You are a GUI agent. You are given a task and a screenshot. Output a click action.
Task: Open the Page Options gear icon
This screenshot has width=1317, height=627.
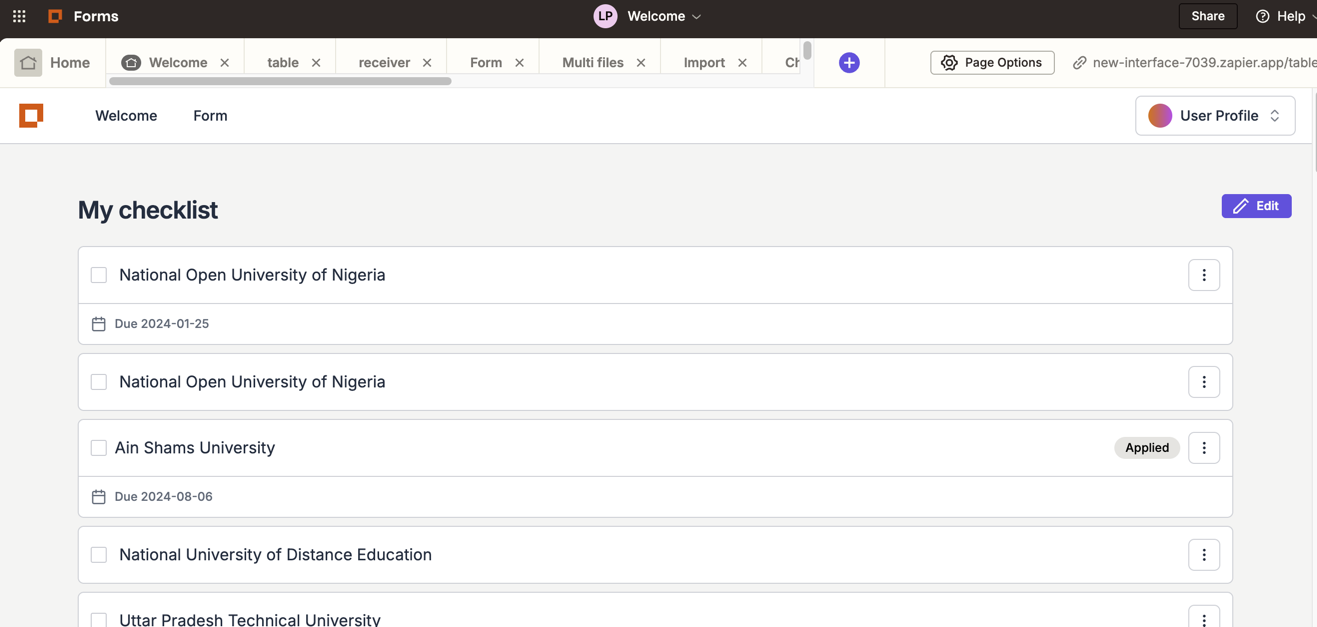pyautogui.click(x=948, y=62)
